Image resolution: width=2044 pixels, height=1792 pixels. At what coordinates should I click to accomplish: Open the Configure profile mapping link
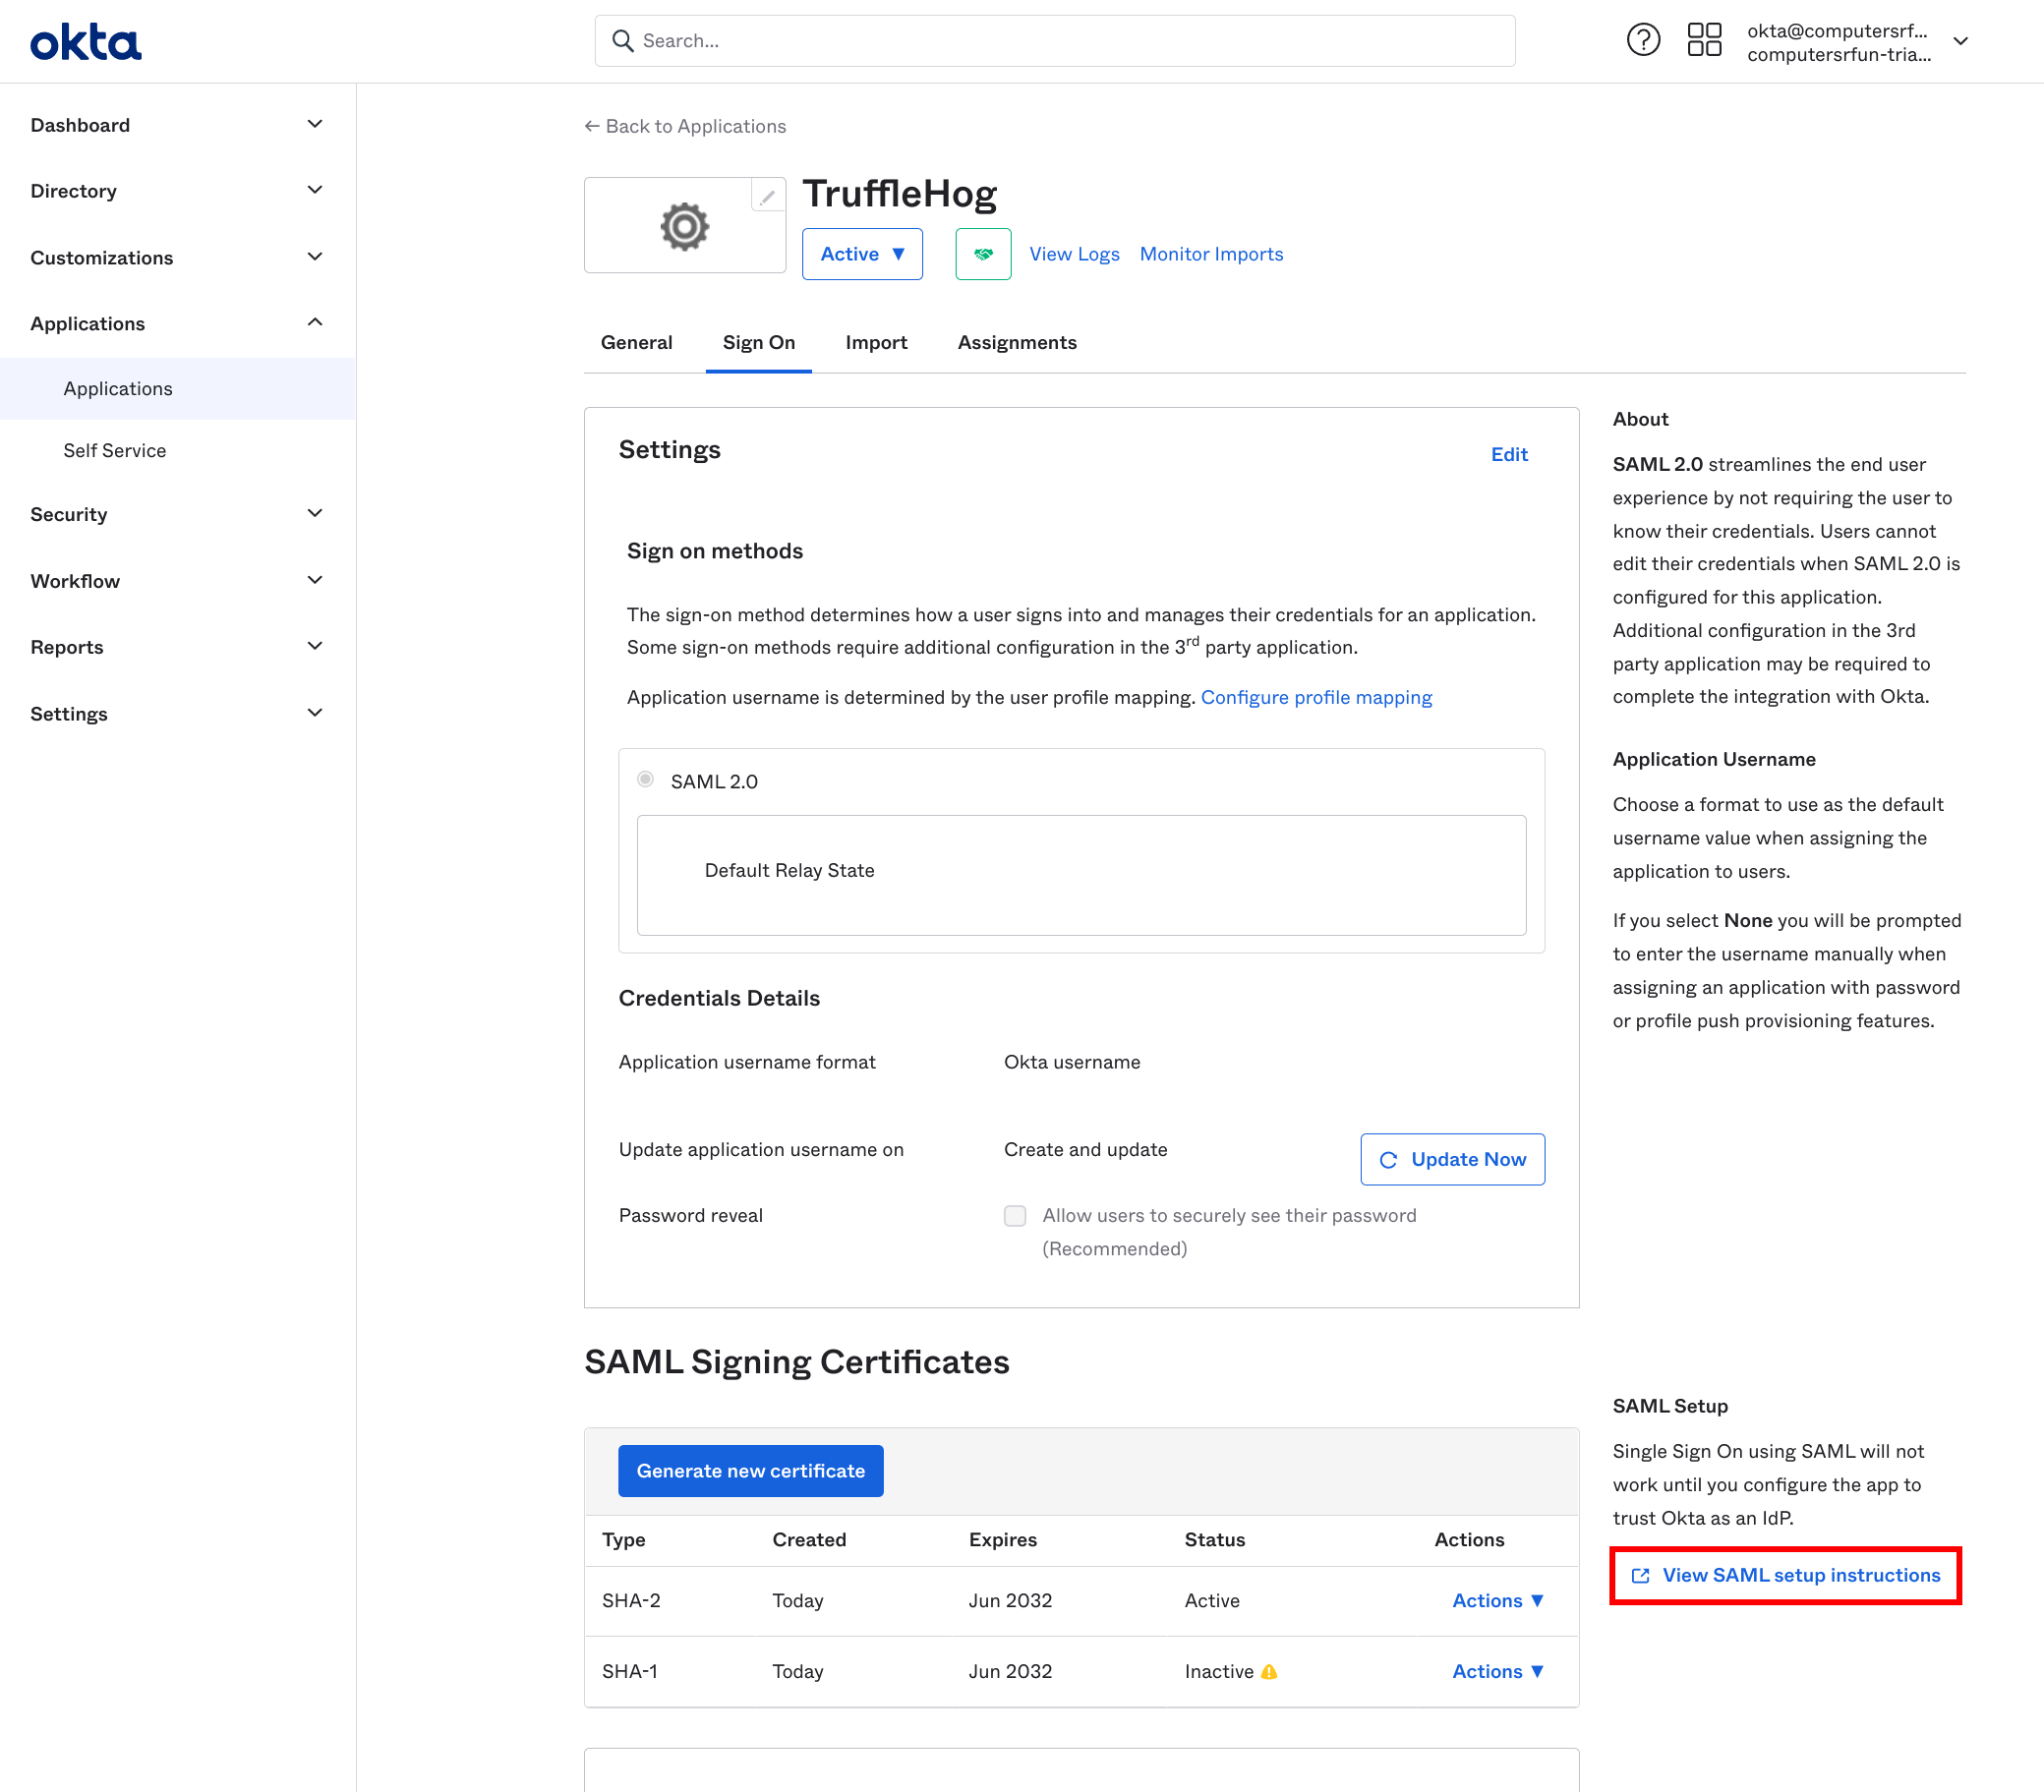1316,697
